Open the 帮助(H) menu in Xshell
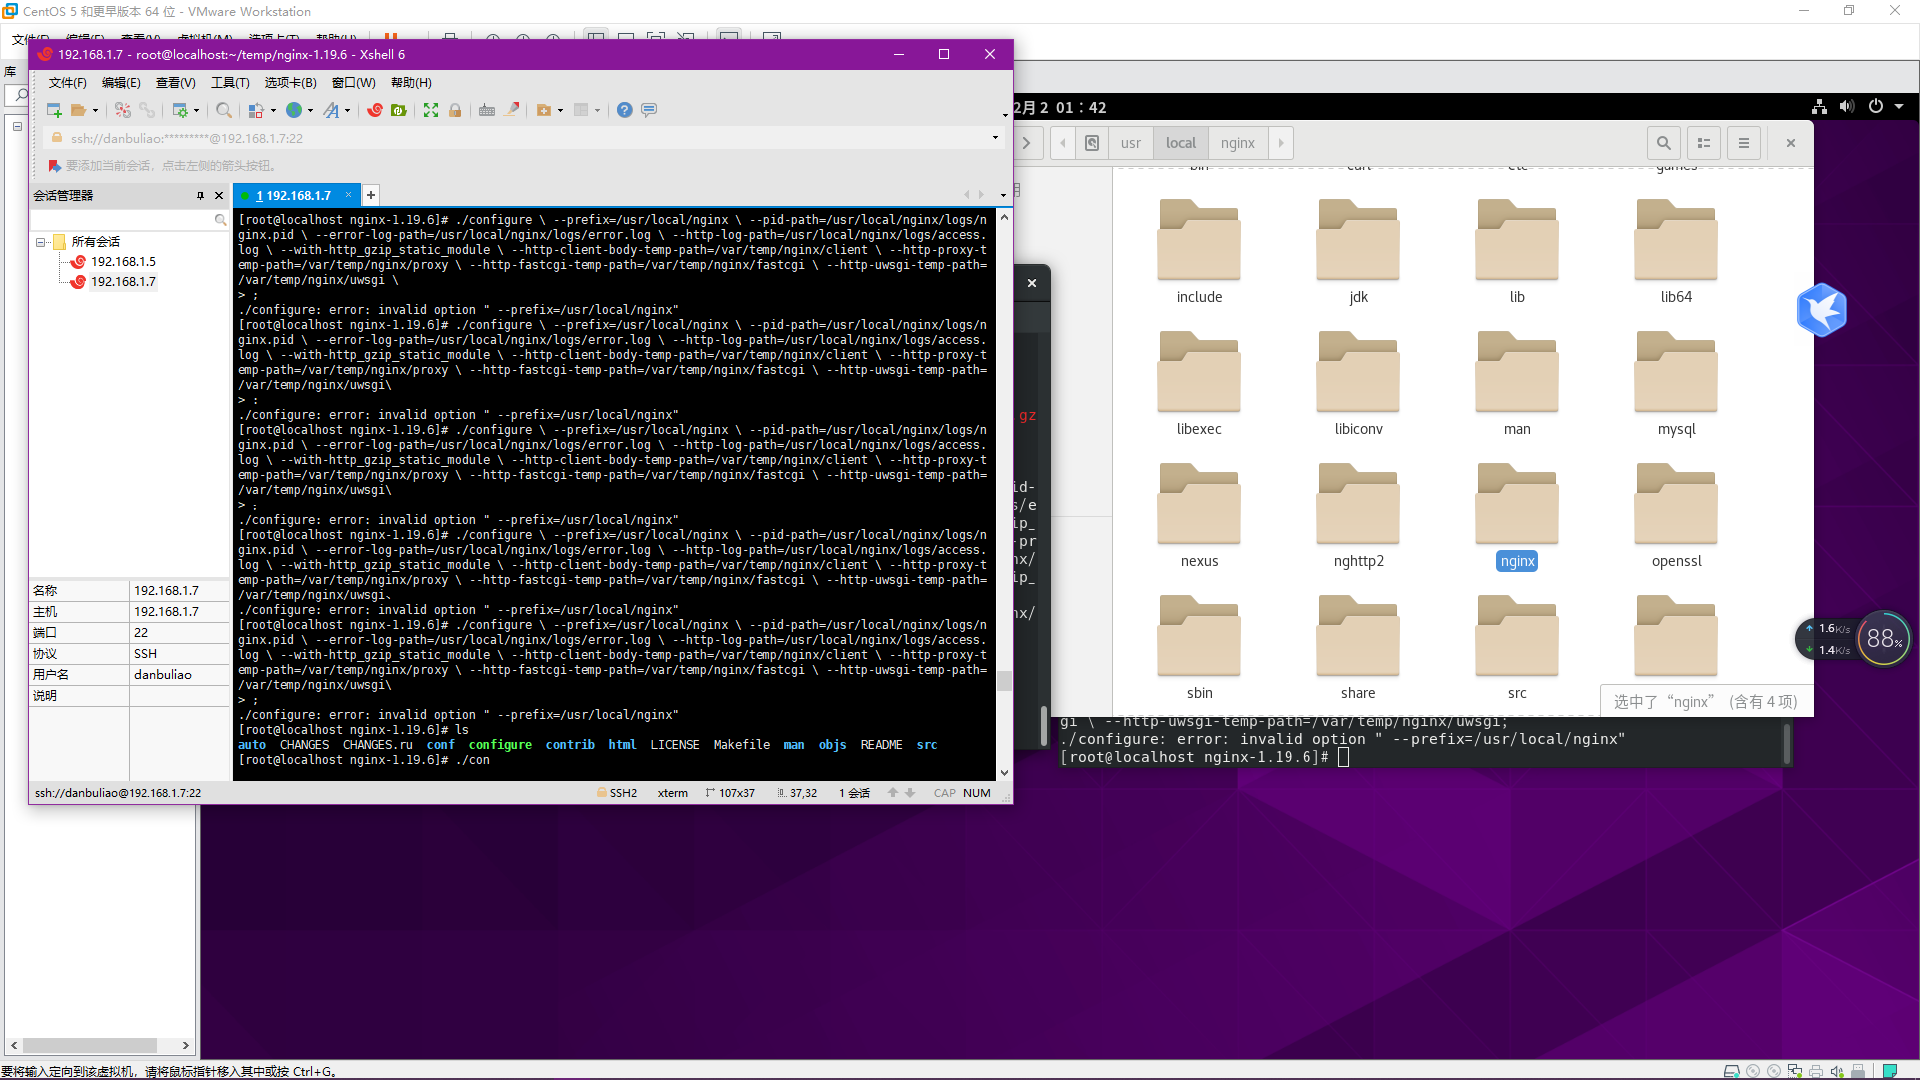The height and width of the screenshot is (1080, 1920). pyautogui.click(x=411, y=83)
